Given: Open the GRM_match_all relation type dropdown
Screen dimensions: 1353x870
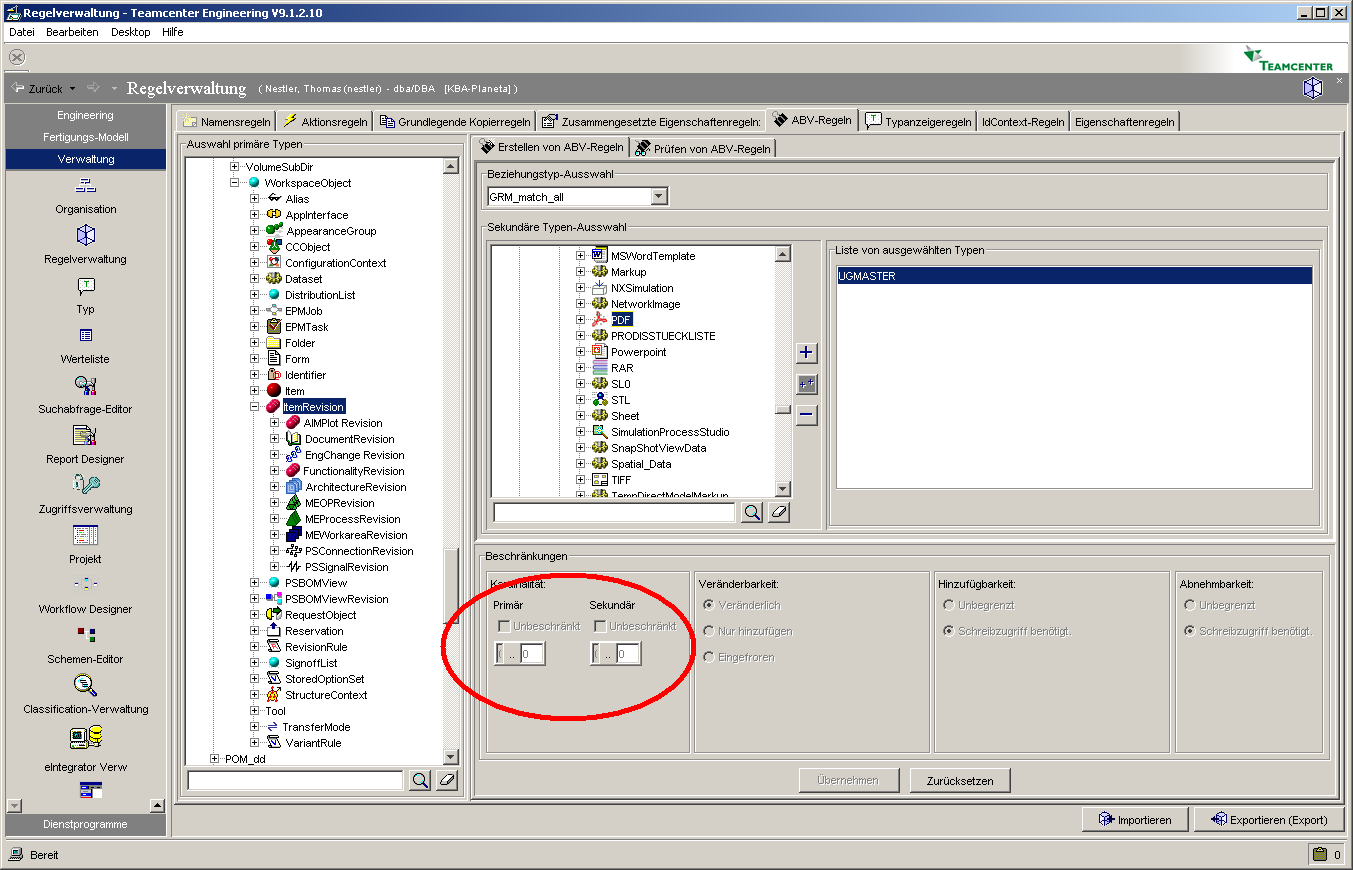Looking at the screenshot, I should click(658, 197).
